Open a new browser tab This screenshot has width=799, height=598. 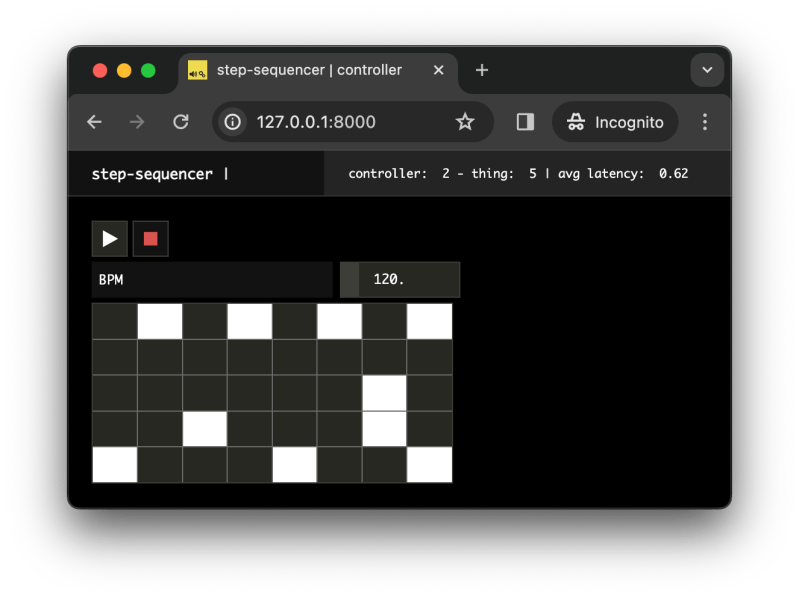click(482, 70)
